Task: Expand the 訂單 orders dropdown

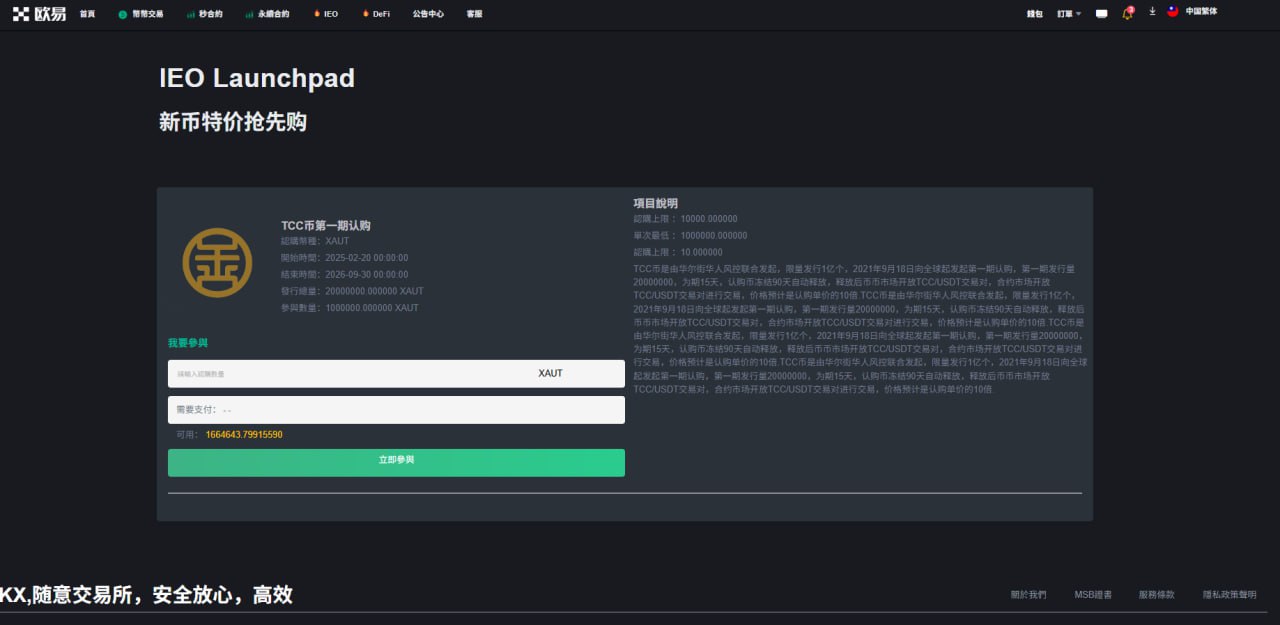Action: pos(1068,14)
